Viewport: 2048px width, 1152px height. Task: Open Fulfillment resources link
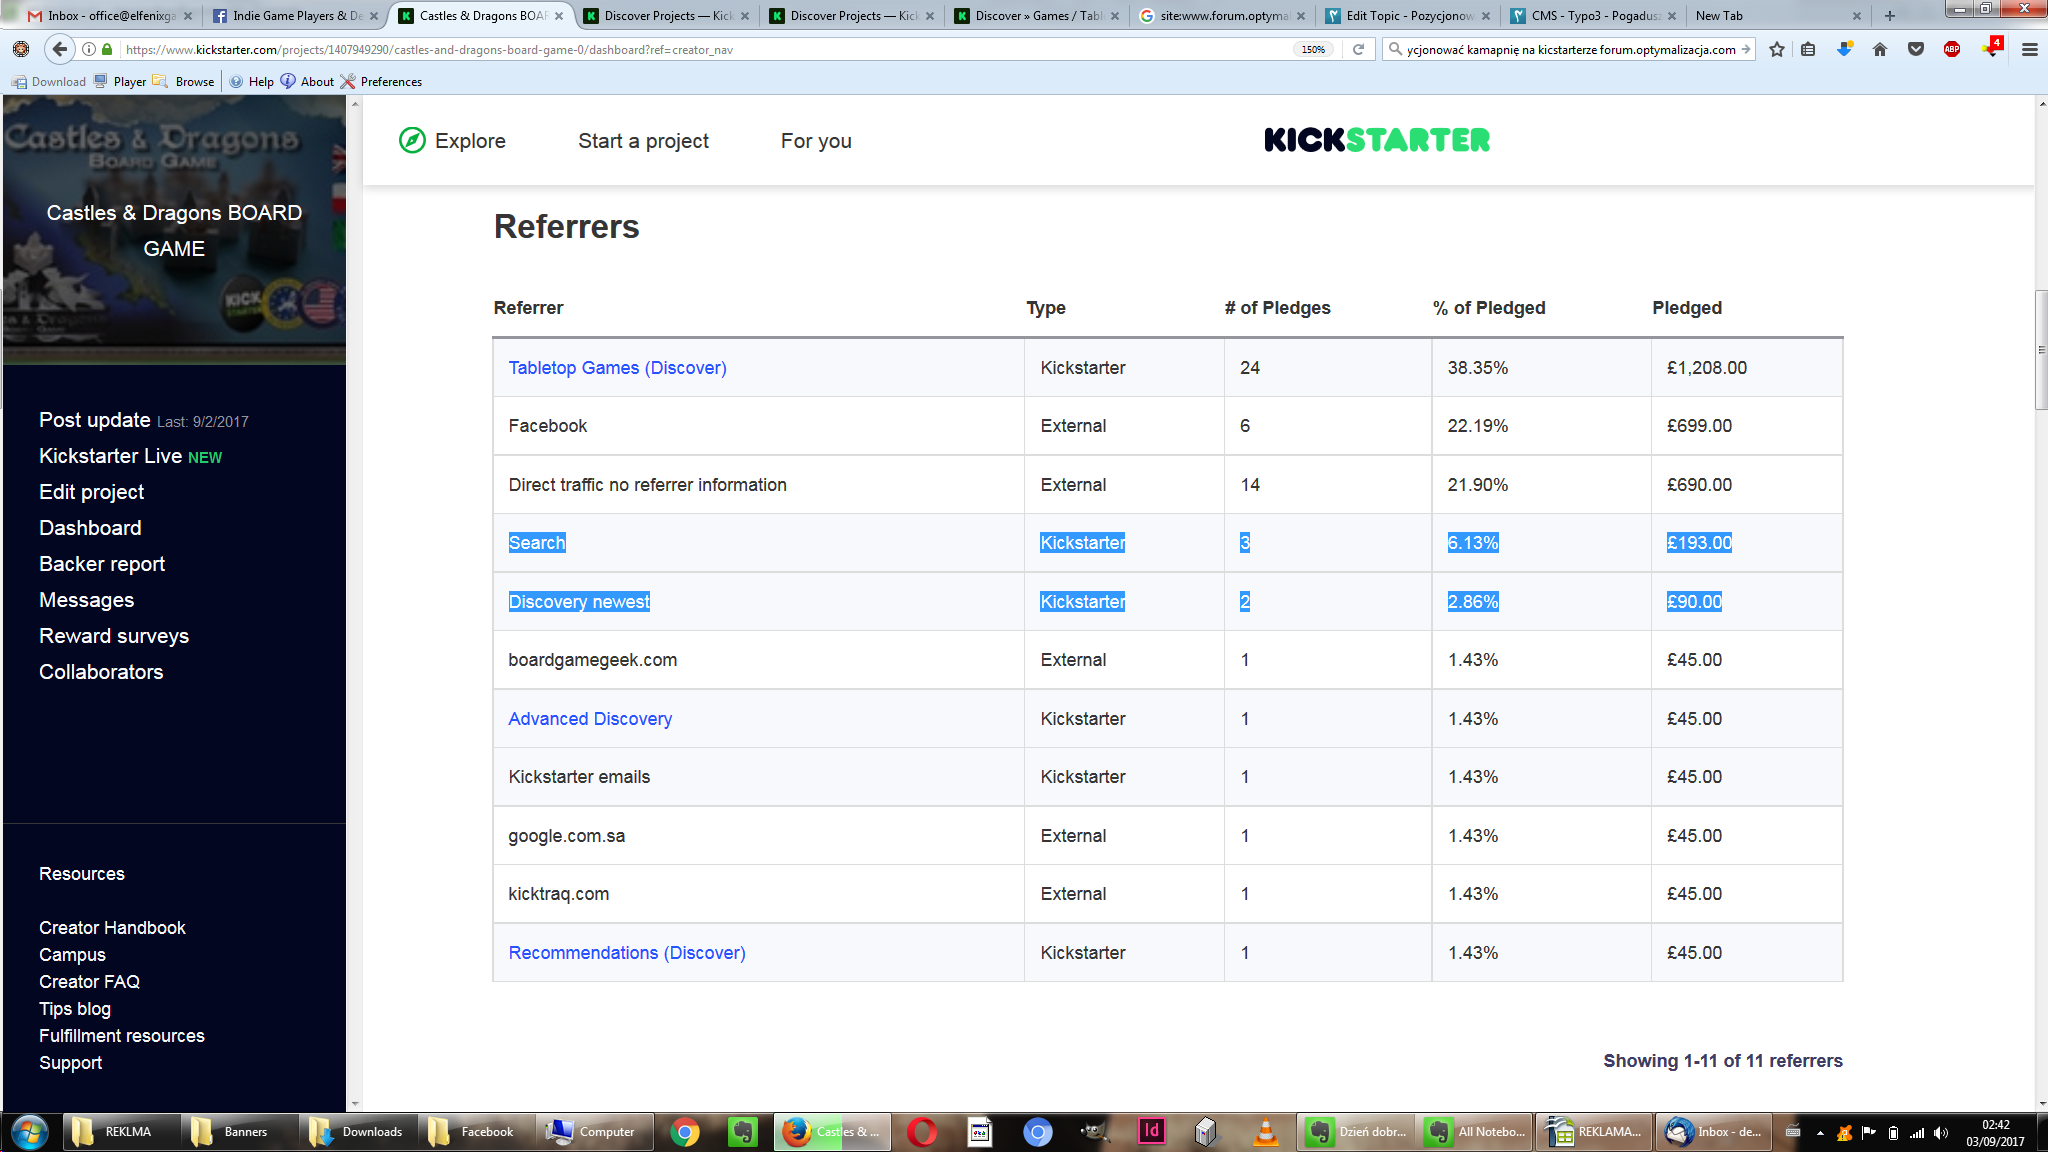pyautogui.click(x=122, y=1036)
